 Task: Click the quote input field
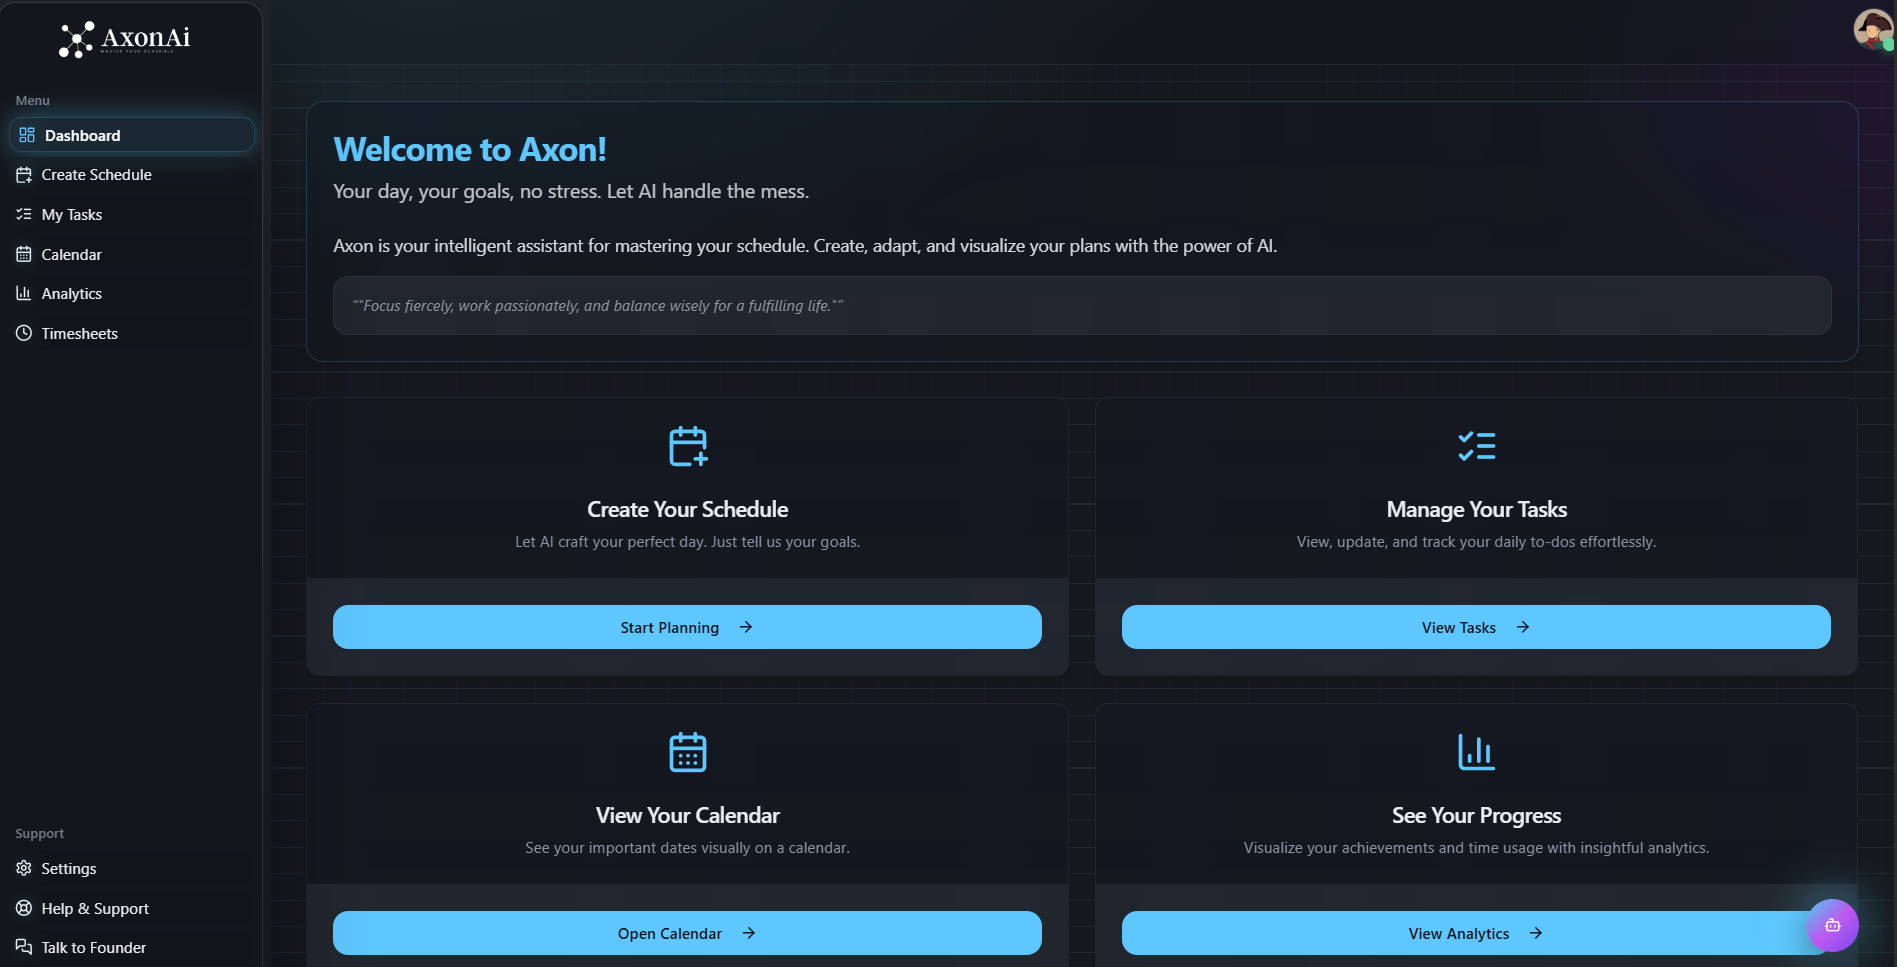(1081, 306)
